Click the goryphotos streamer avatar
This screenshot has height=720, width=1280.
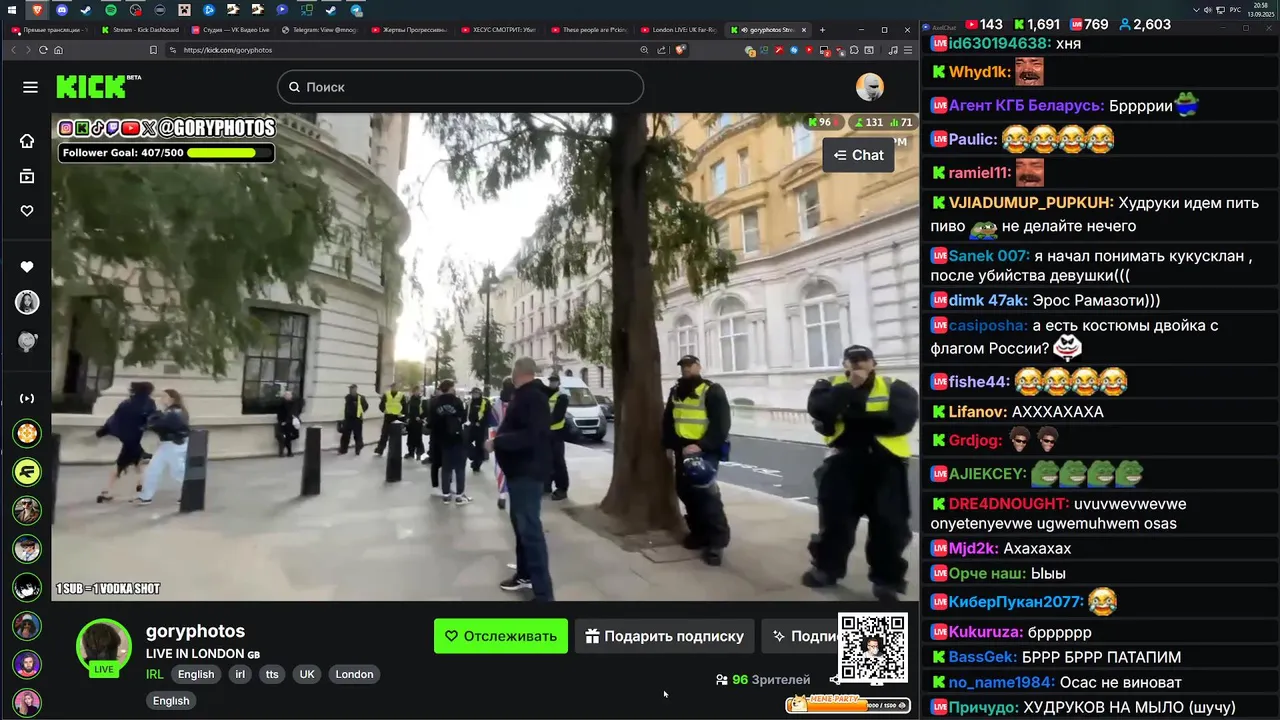pos(104,645)
